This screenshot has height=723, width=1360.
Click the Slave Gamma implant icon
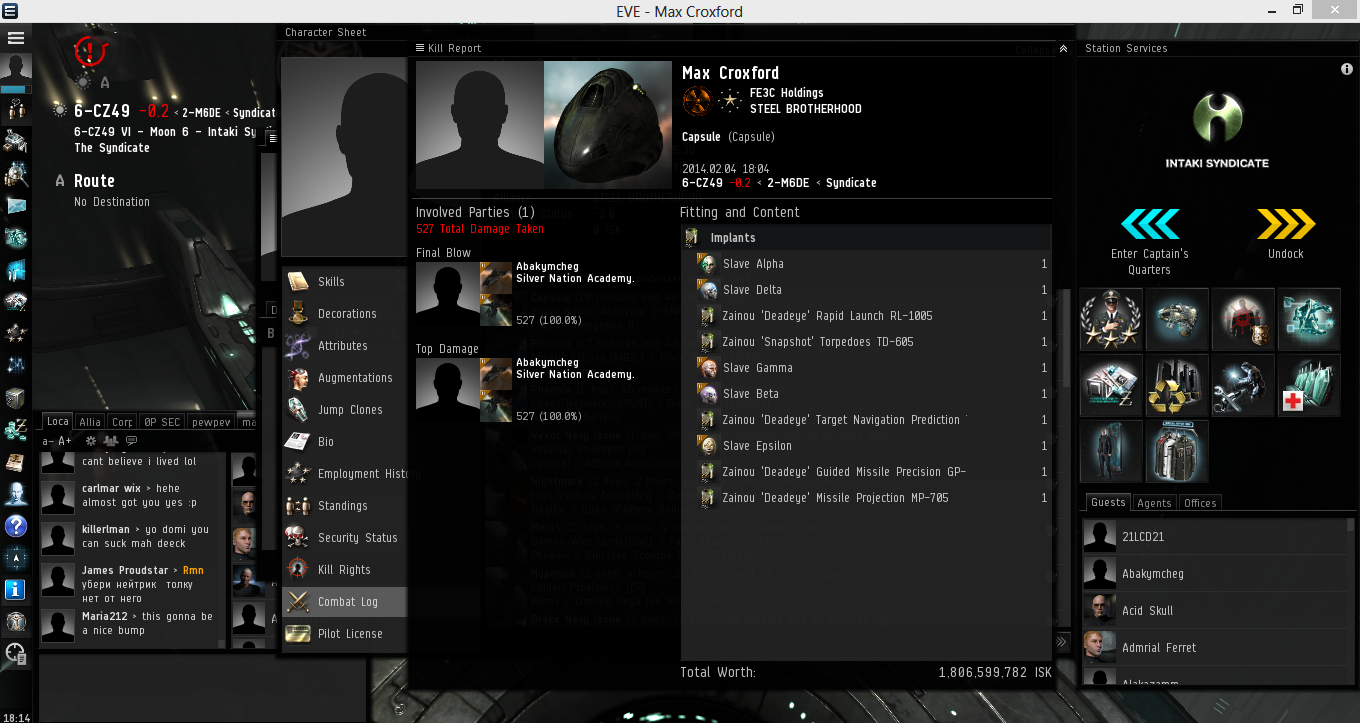708,368
